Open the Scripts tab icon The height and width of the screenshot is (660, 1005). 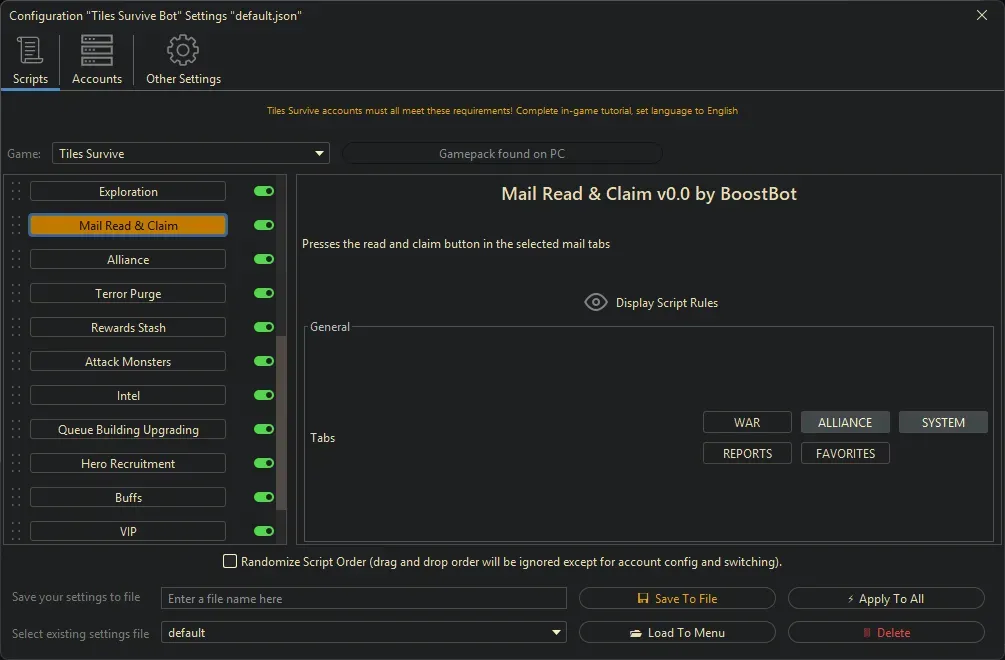(x=30, y=50)
